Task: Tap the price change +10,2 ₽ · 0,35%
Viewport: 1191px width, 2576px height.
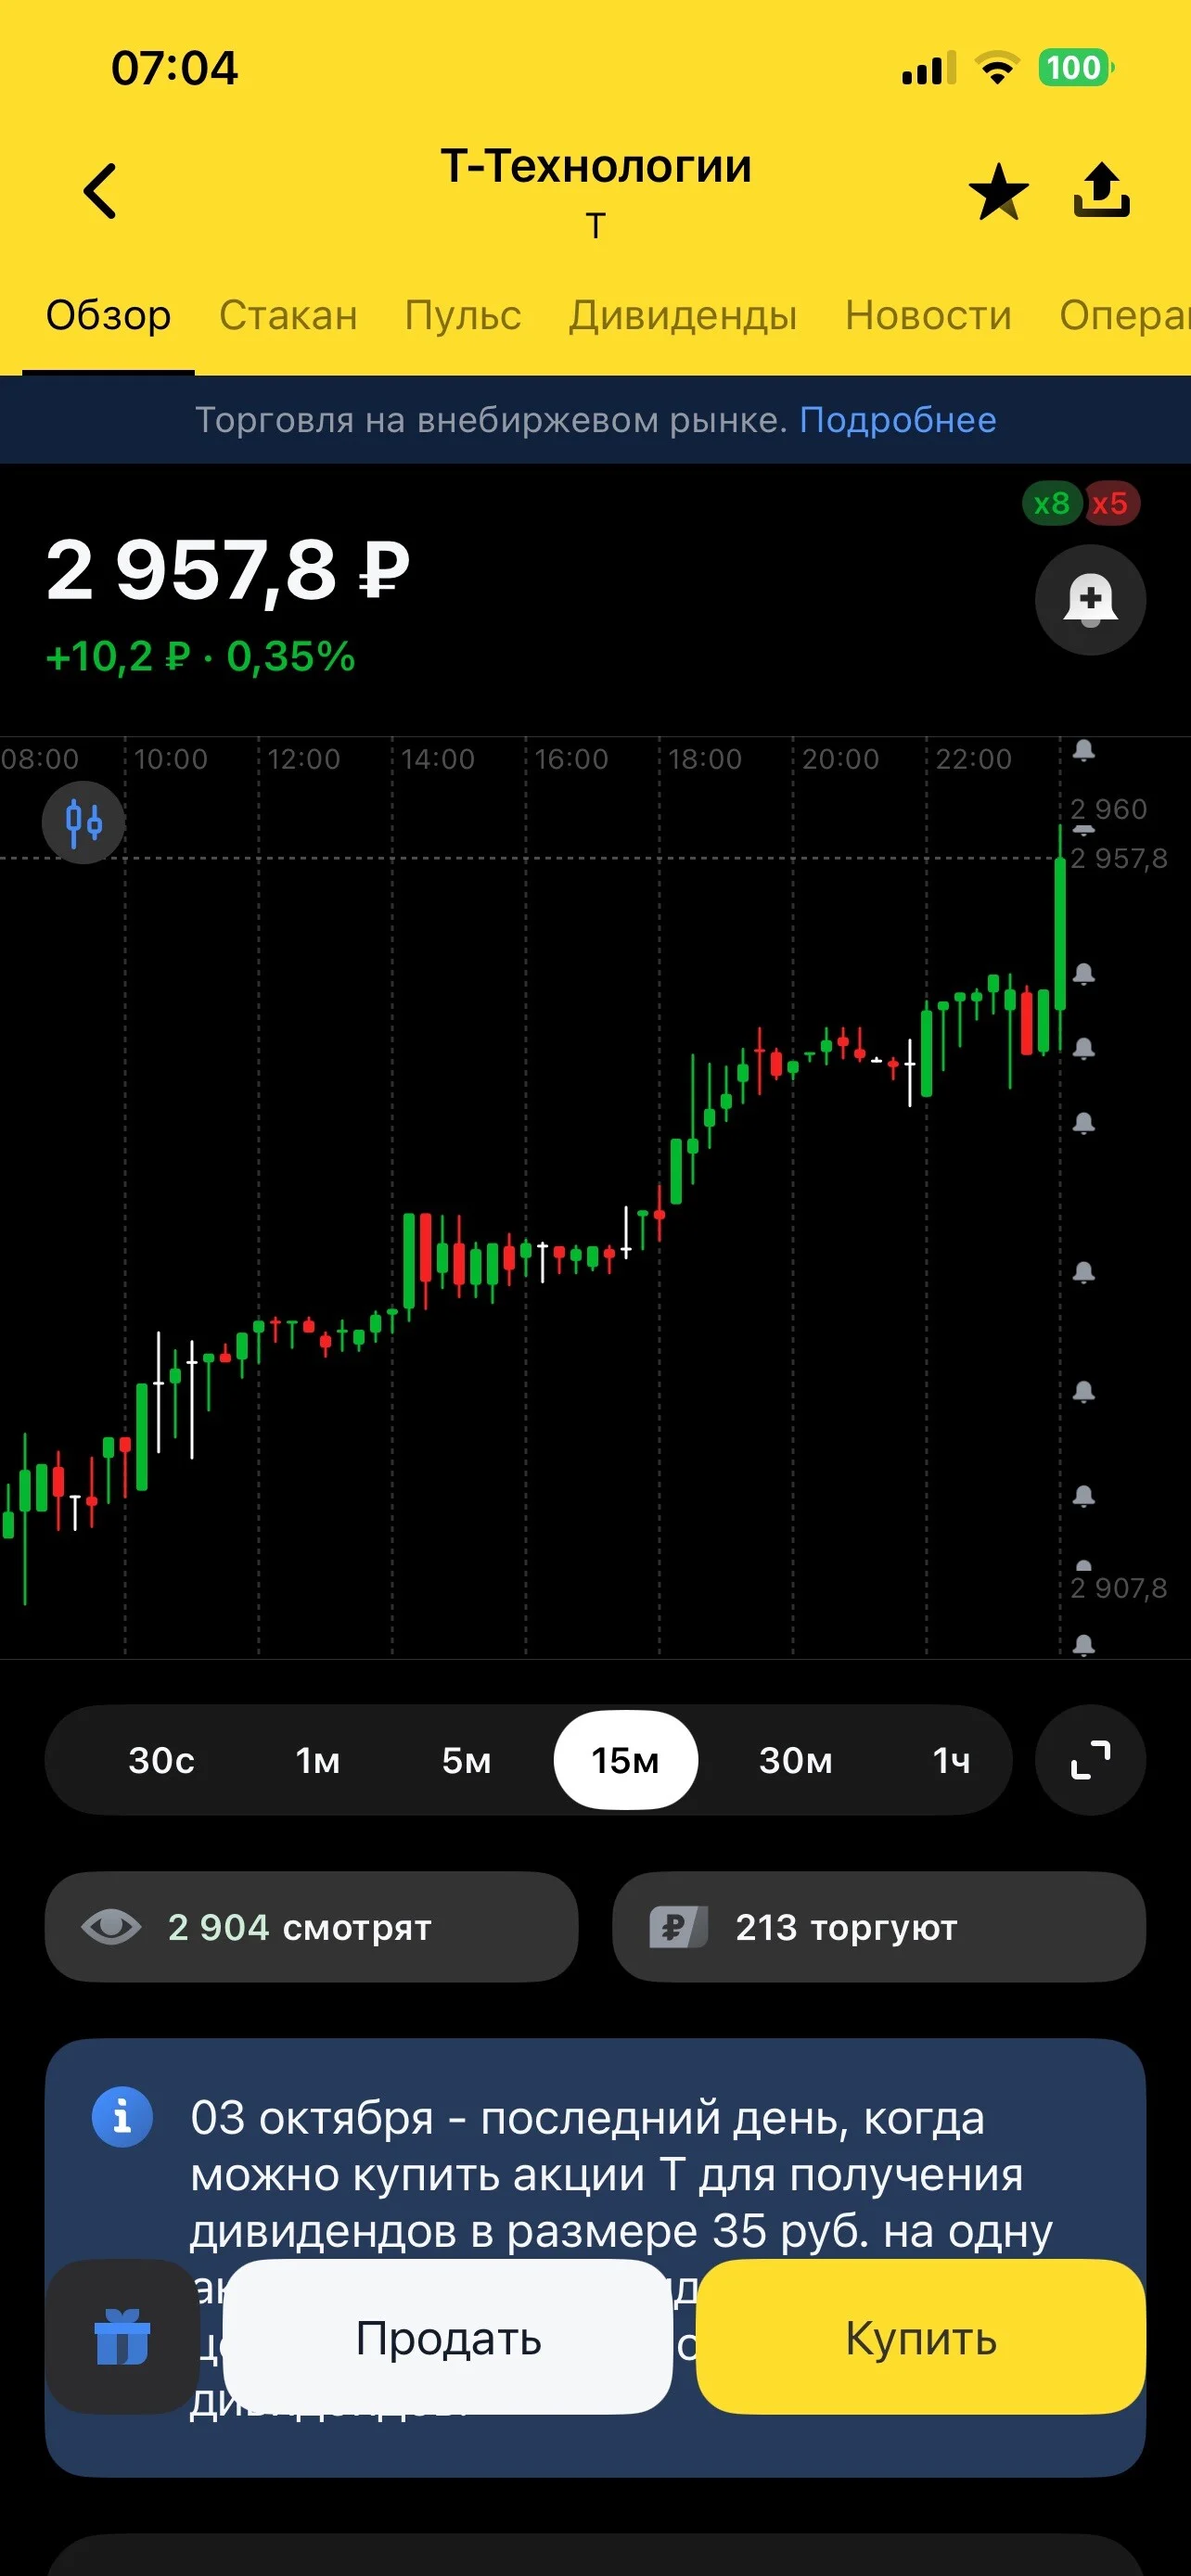Action: 201,657
